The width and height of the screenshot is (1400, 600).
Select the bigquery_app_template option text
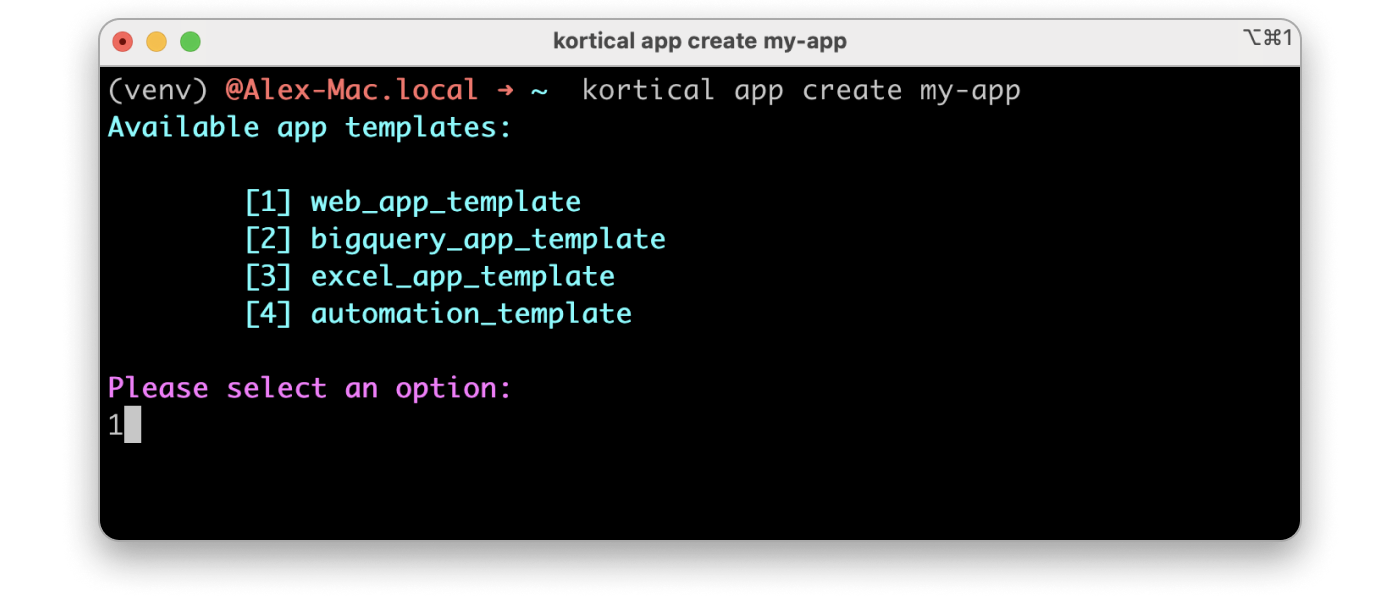click(x=487, y=238)
